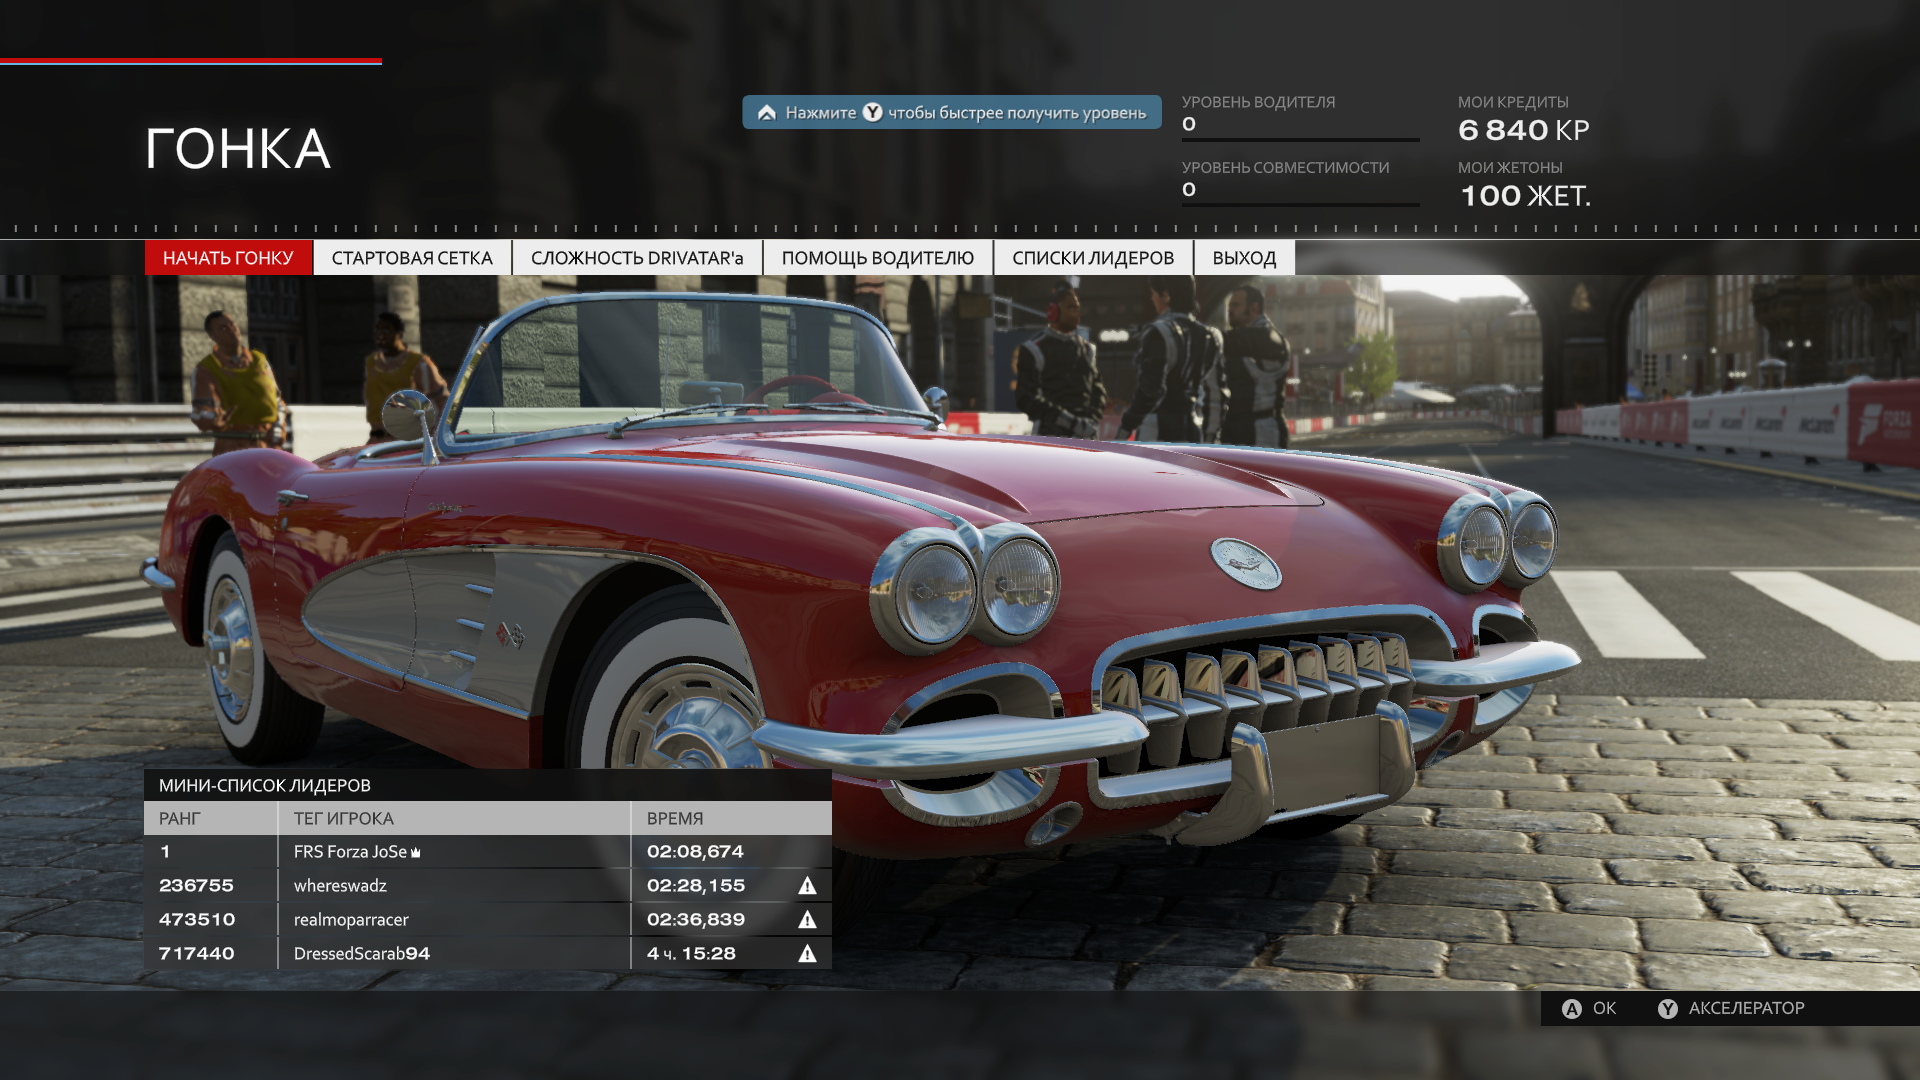Viewport: 1920px width, 1080px height.
Task: Click the crown icon beside FRS Forza JoSe
Action: [x=416, y=853]
